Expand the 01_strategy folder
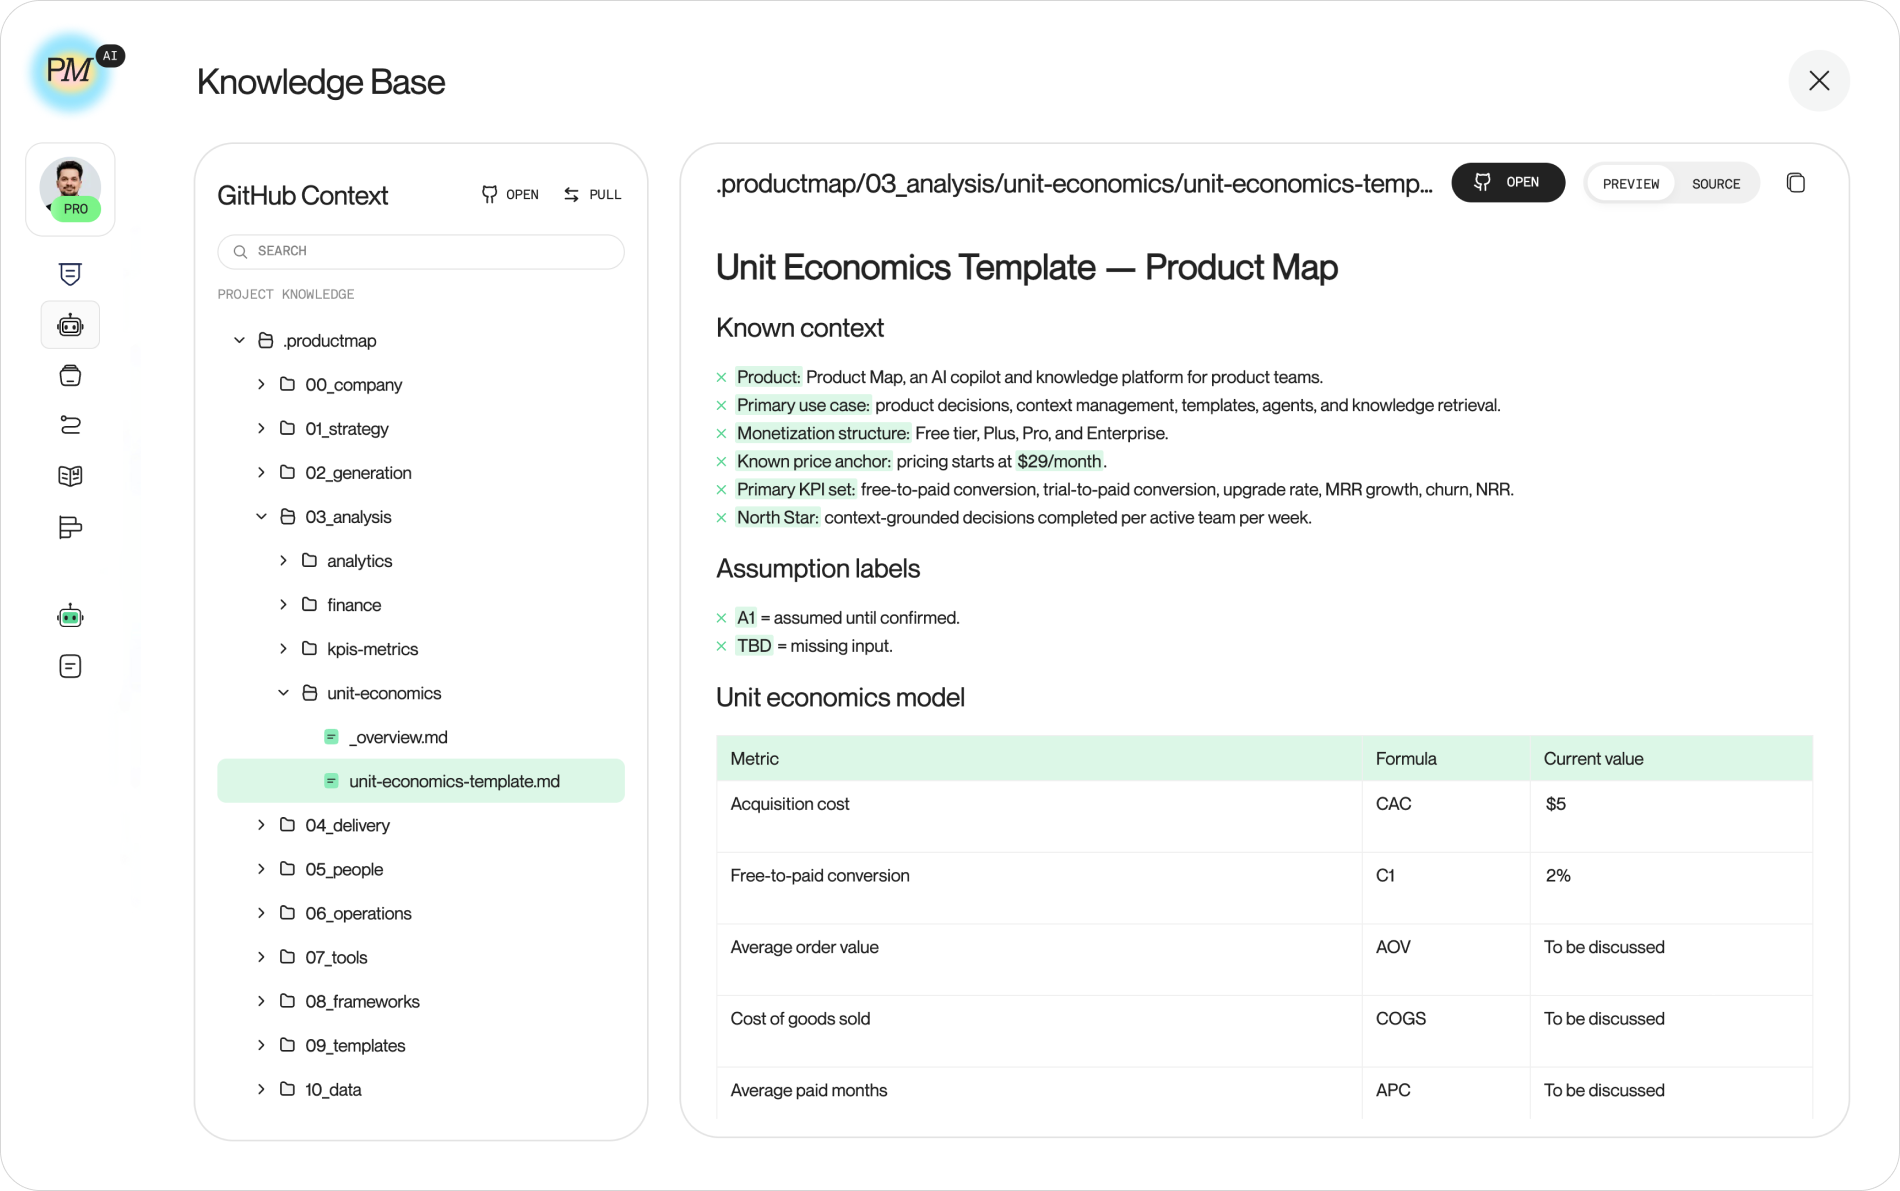This screenshot has height=1191, width=1900. tap(262, 429)
